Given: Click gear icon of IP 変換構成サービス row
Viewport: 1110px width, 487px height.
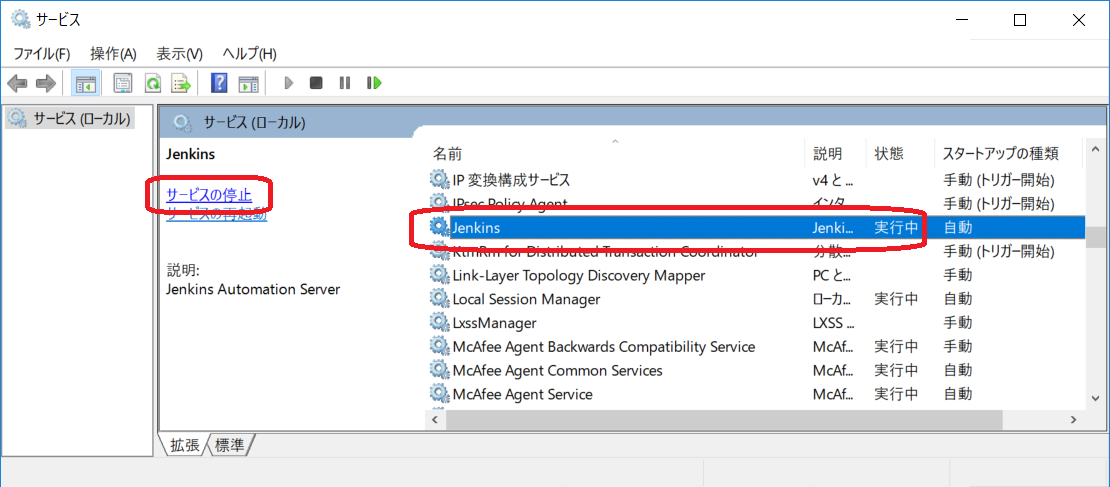Looking at the screenshot, I should click(440, 180).
